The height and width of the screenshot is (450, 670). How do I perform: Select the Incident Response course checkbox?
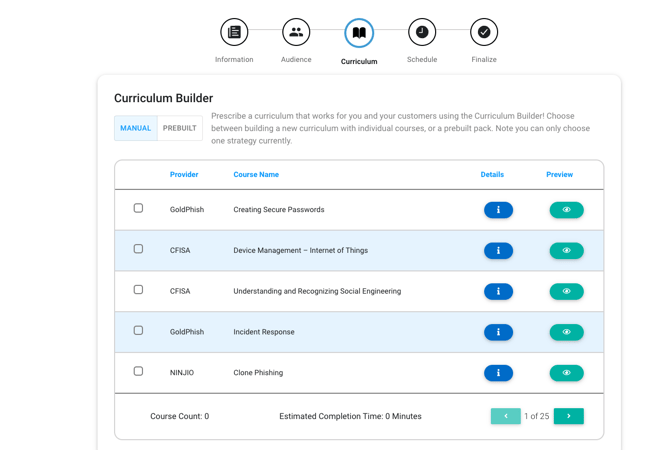click(x=138, y=330)
